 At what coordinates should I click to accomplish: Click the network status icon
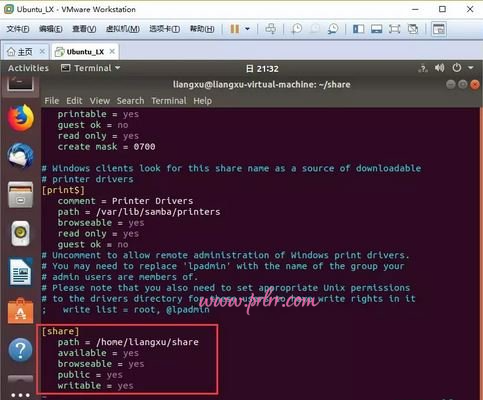[423, 68]
